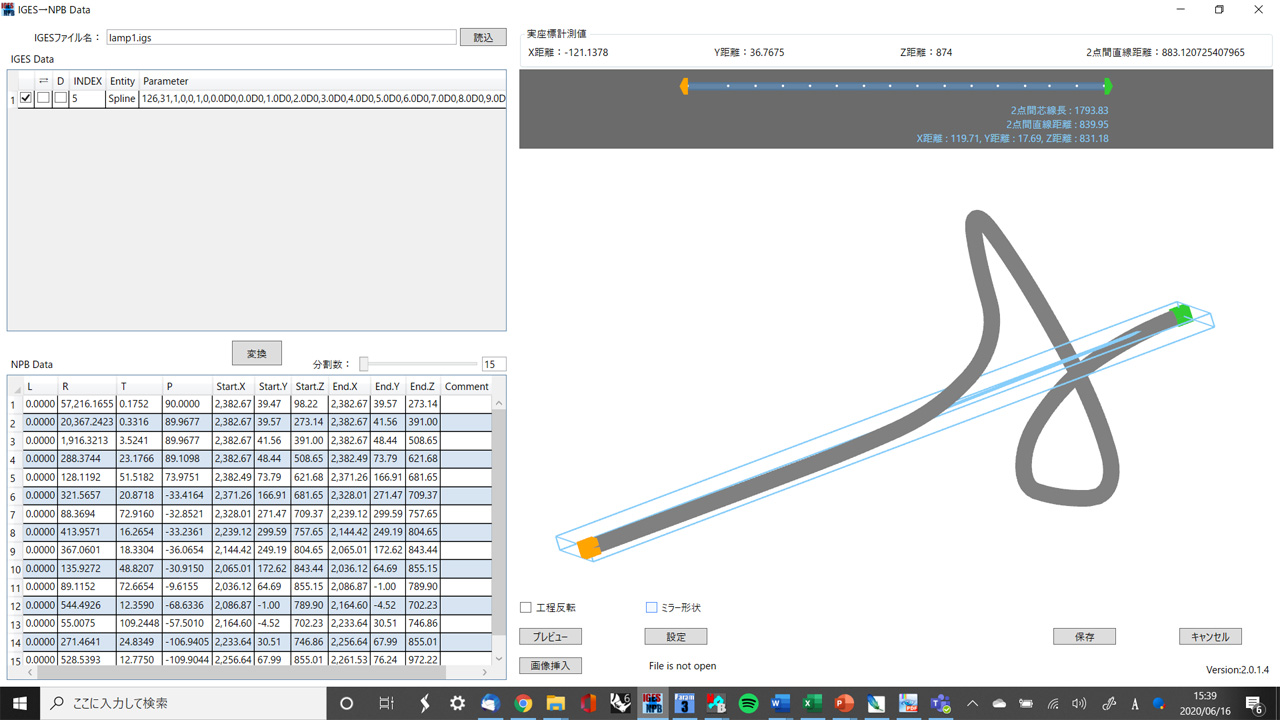This screenshot has width=1280, height=720.
Task: Click the 分割数 slider handle
Action: pos(364,364)
